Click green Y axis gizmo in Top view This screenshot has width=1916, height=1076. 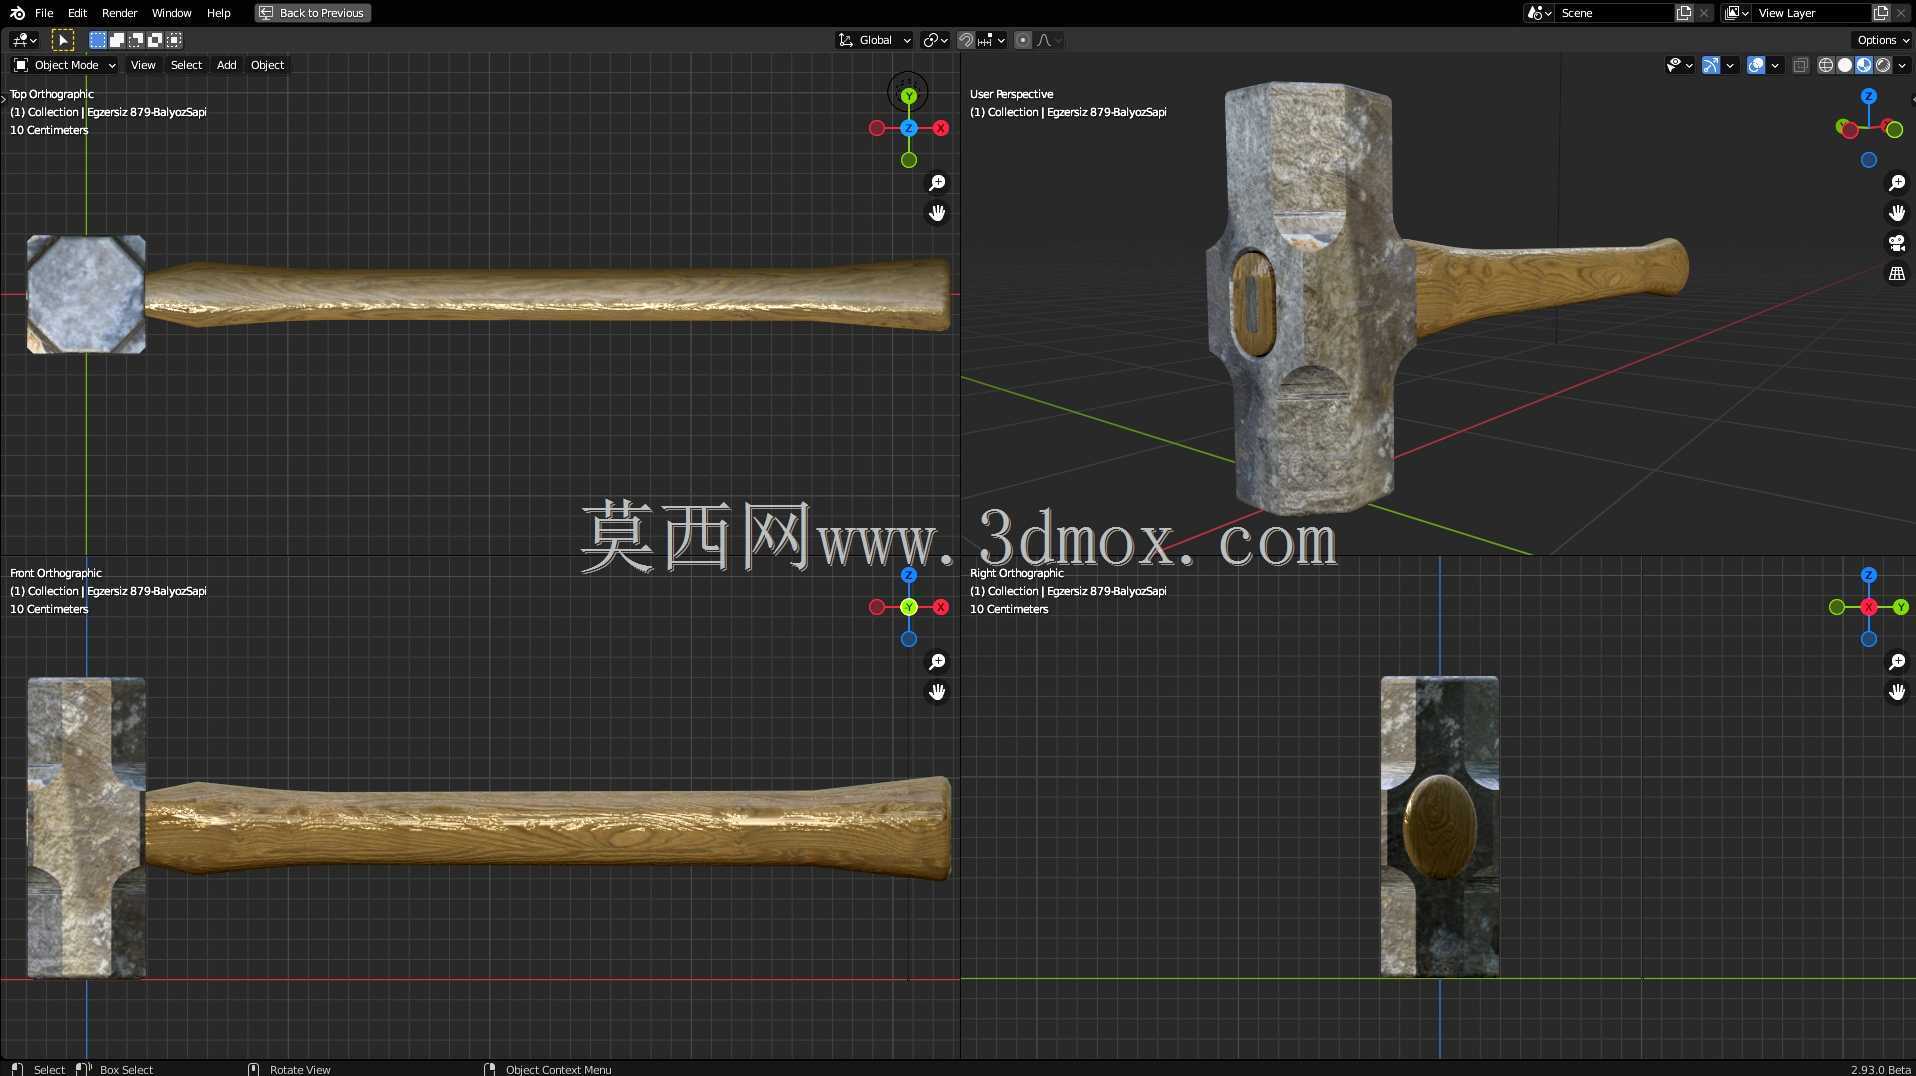click(908, 96)
